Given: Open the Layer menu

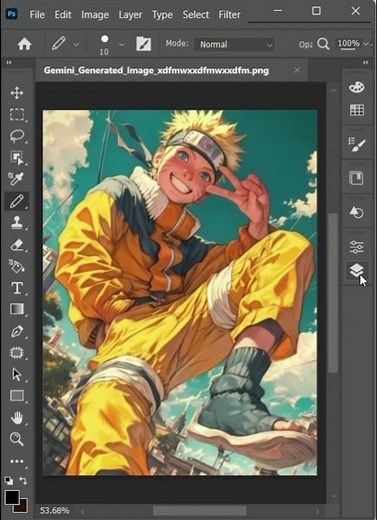Looking at the screenshot, I should [130, 15].
